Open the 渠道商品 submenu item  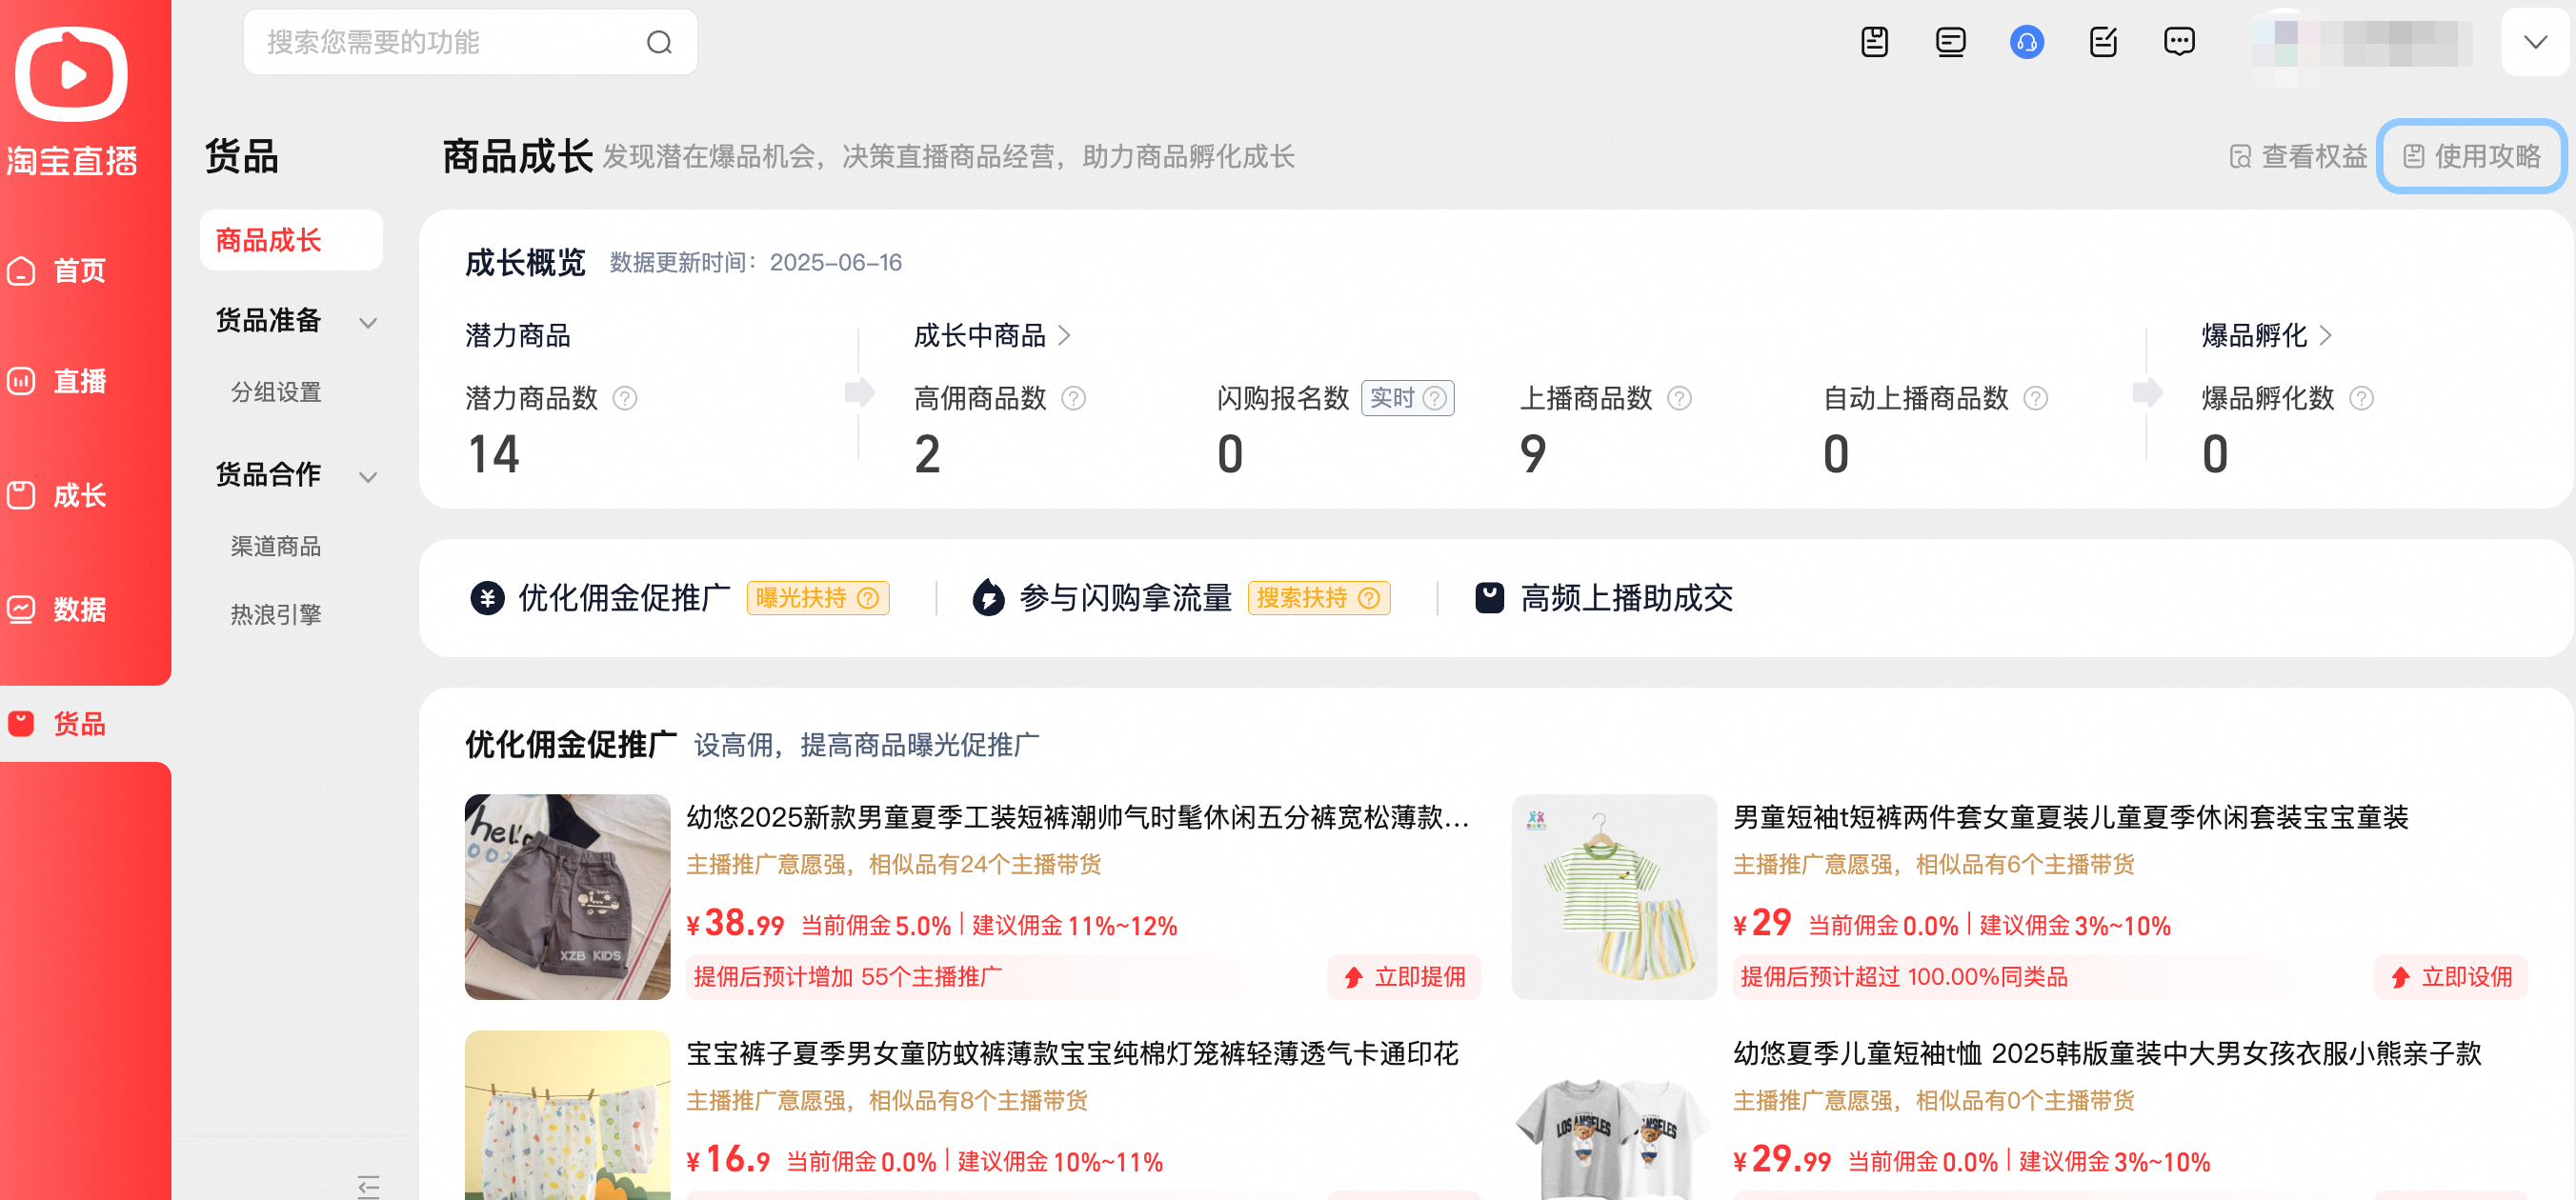pyautogui.click(x=276, y=546)
